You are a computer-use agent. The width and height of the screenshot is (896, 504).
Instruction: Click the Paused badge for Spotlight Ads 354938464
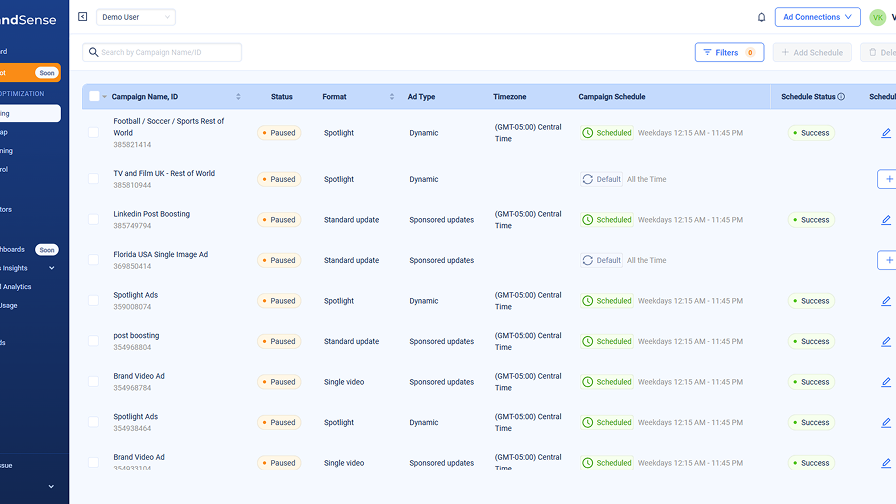point(279,422)
